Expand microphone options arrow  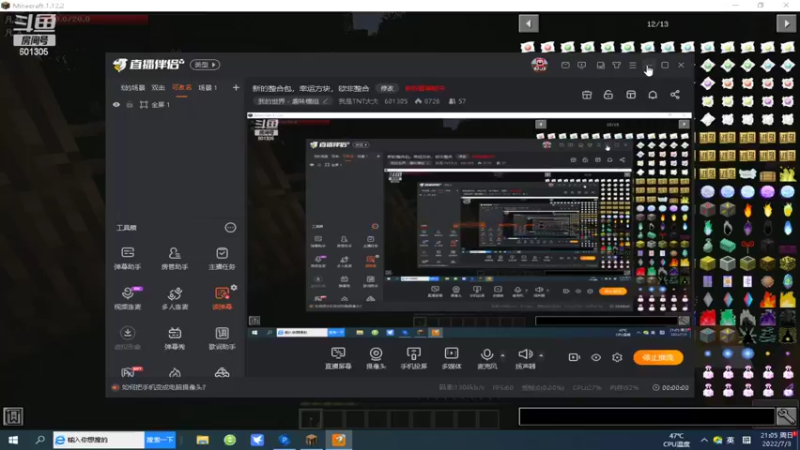(503, 355)
